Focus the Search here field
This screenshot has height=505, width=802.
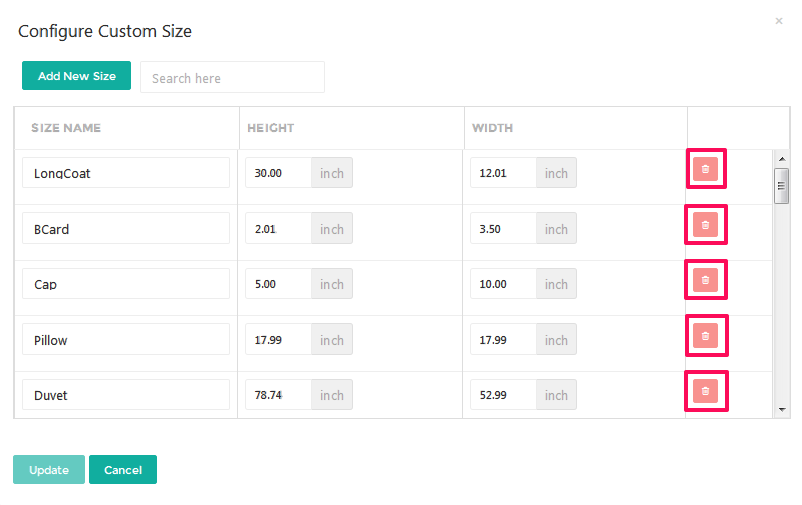(x=232, y=77)
